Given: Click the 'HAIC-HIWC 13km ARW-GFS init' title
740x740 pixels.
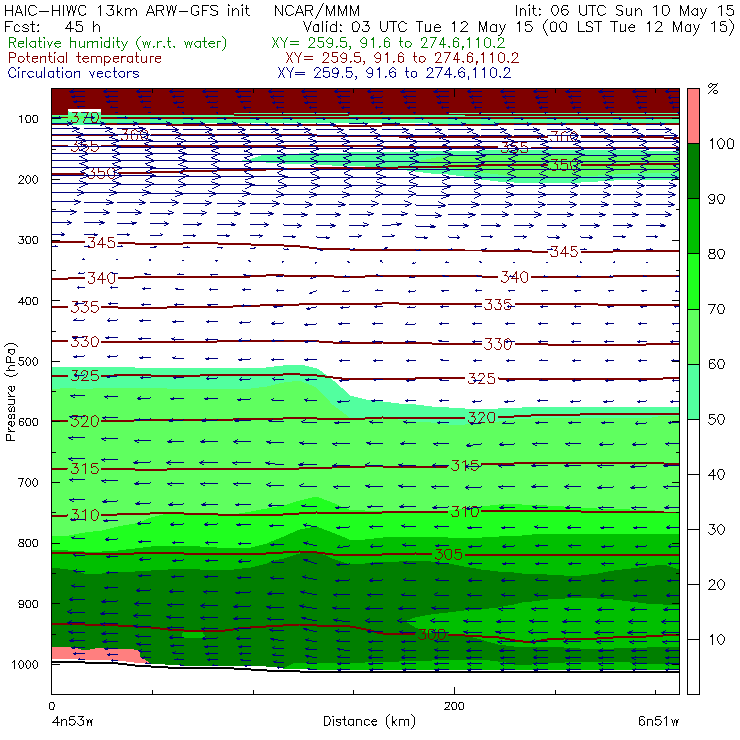Looking at the screenshot, I should [127, 10].
